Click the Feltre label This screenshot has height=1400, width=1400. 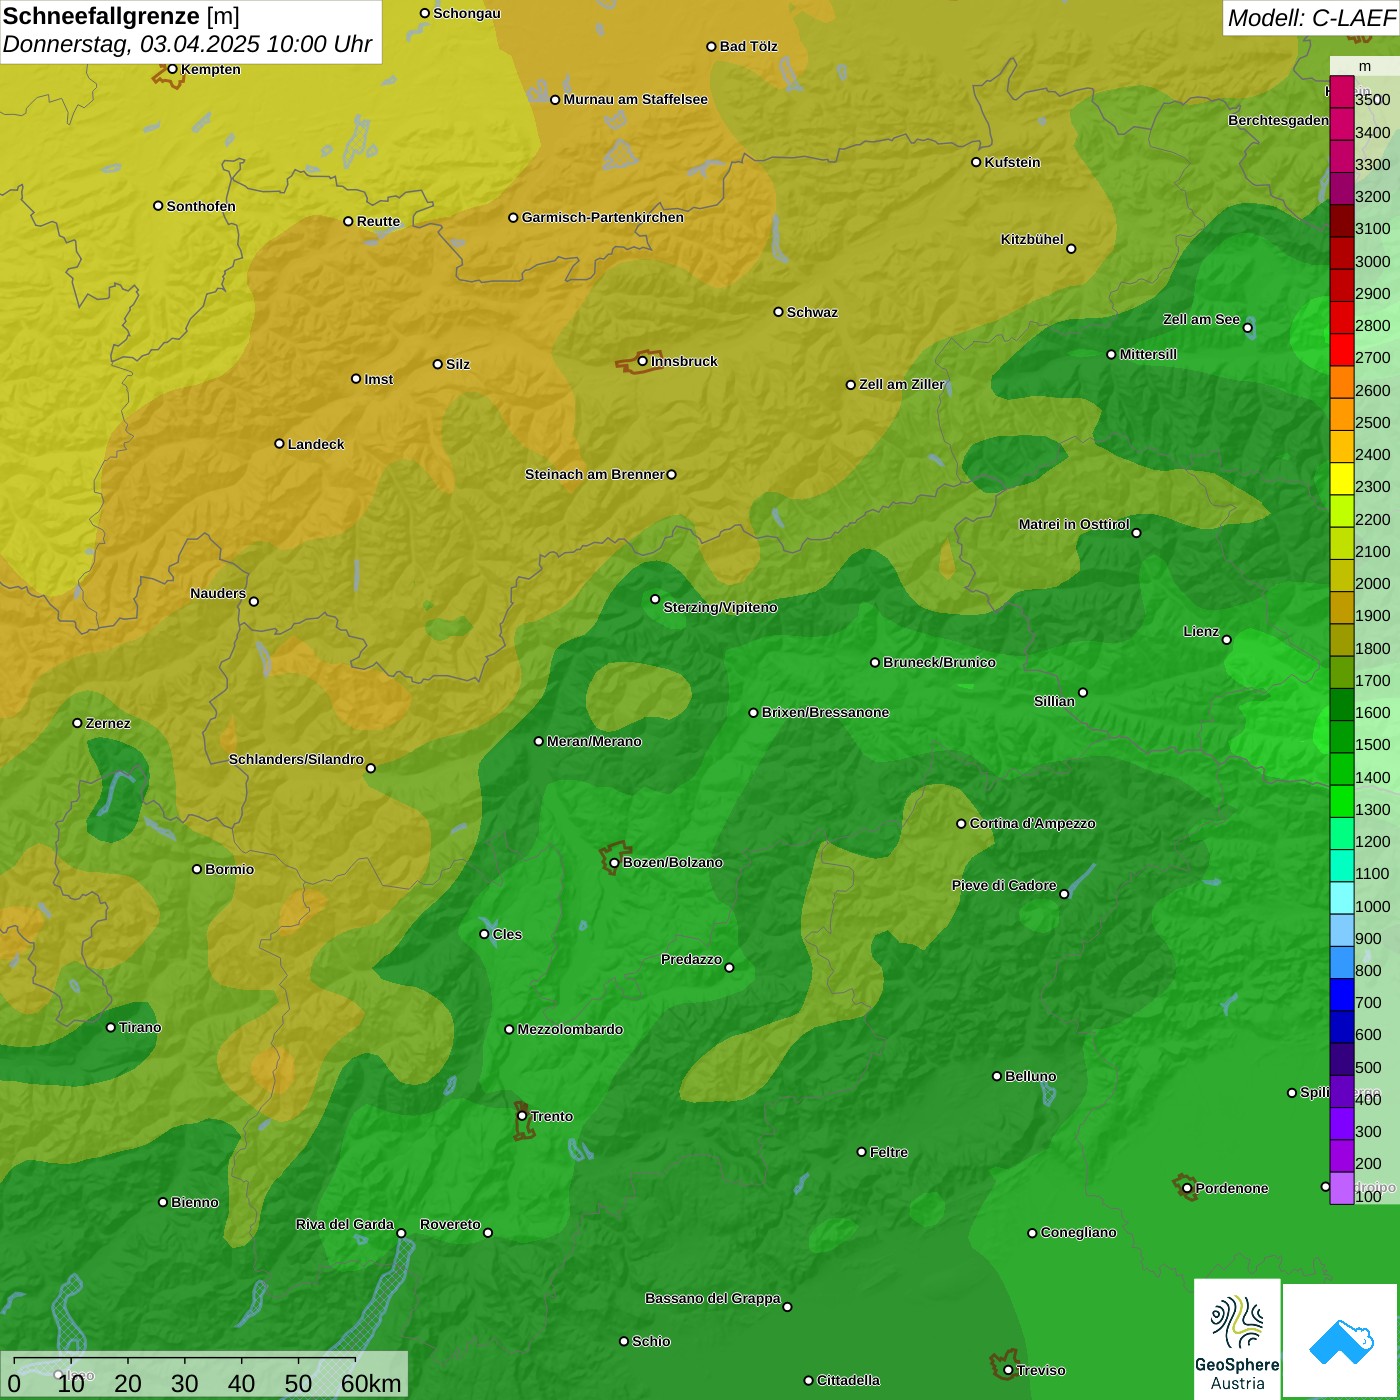tap(889, 1152)
